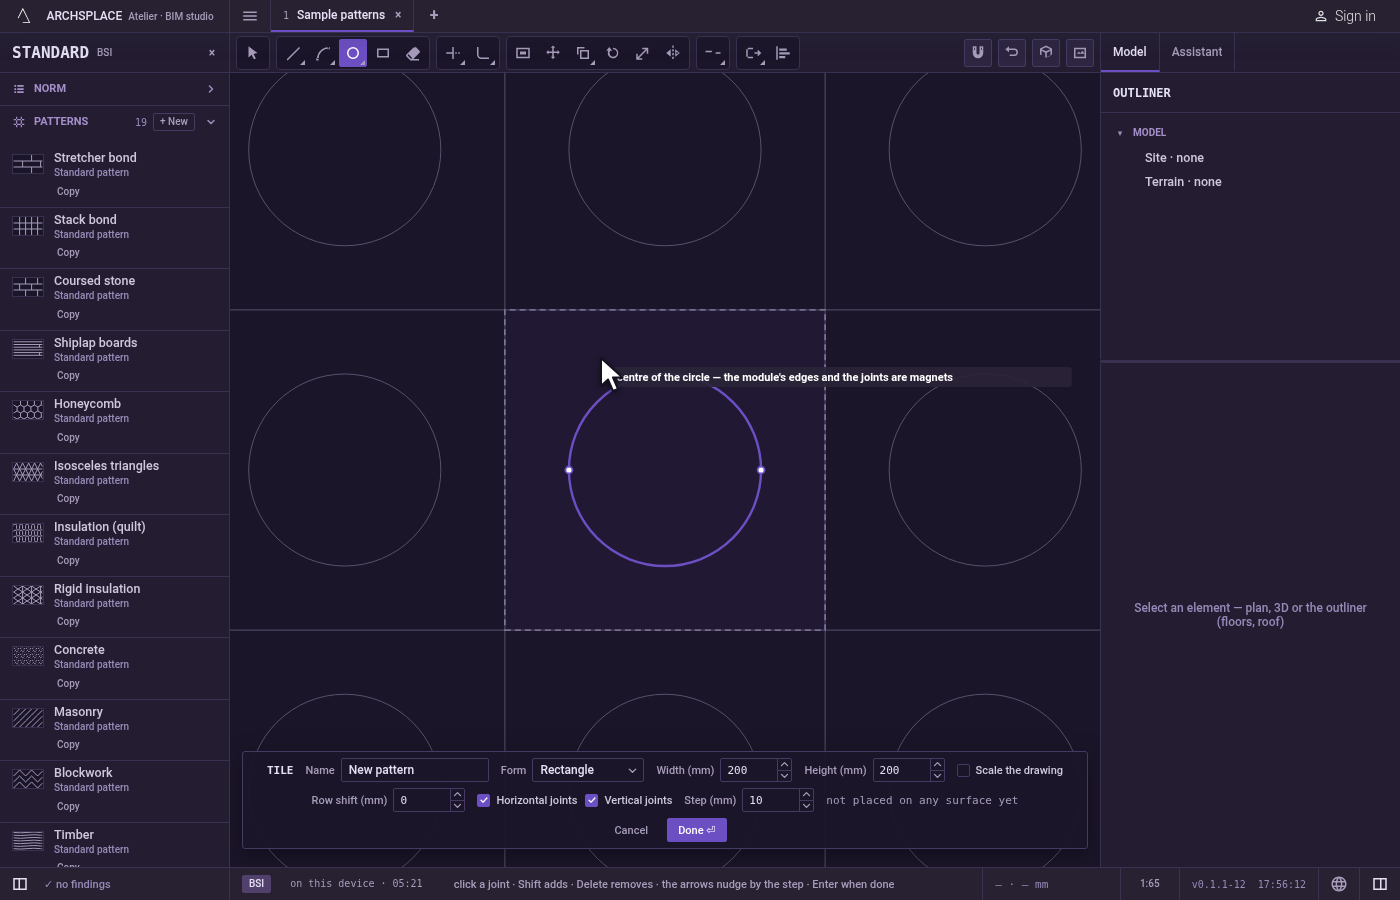Select the line drawing tool

[x=293, y=54]
